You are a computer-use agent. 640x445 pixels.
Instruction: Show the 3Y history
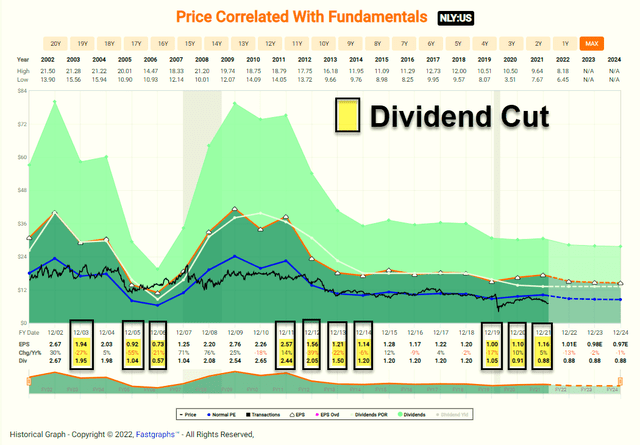coord(512,44)
